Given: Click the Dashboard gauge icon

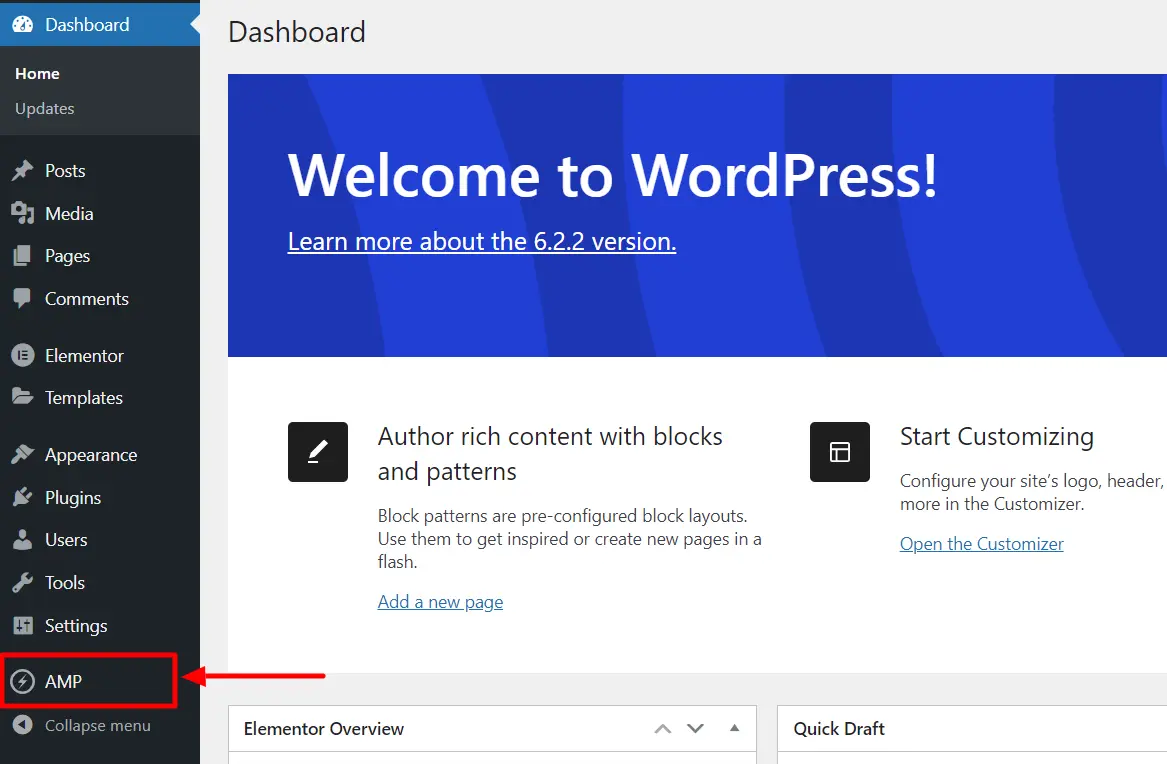Looking at the screenshot, I should tap(23, 25).
